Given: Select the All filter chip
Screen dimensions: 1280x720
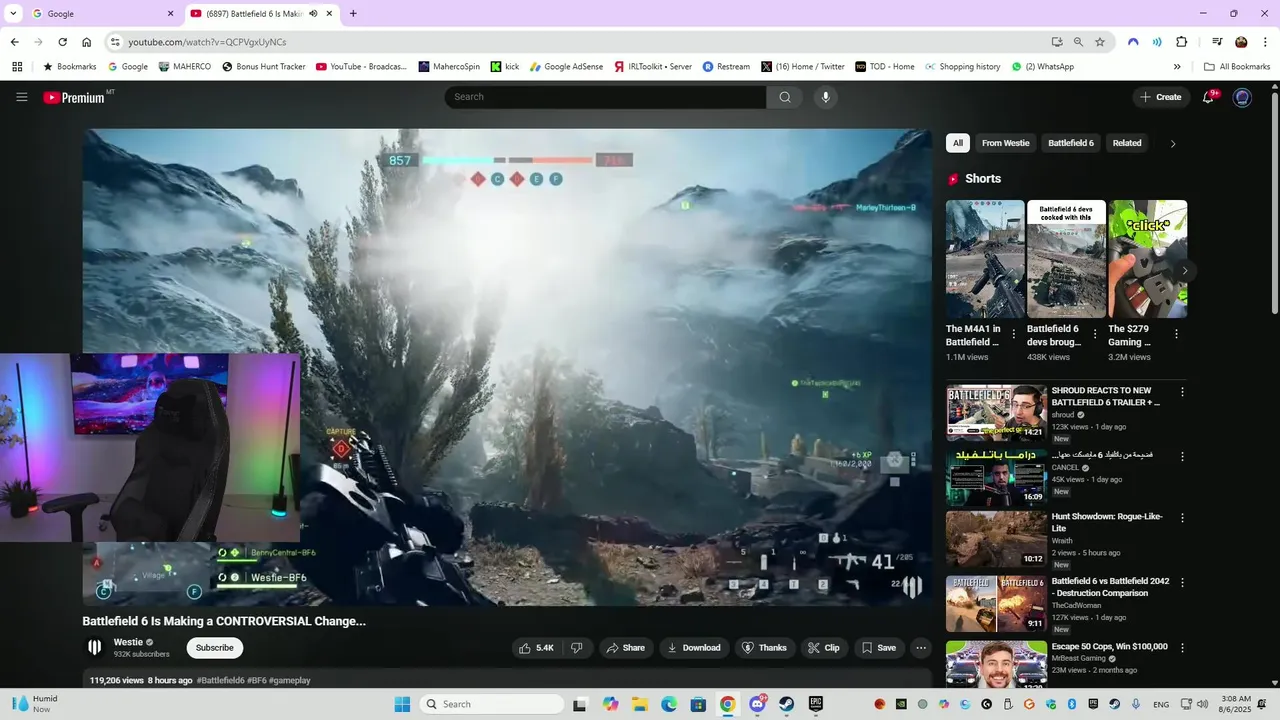Looking at the screenshot, I should (958, 143).
